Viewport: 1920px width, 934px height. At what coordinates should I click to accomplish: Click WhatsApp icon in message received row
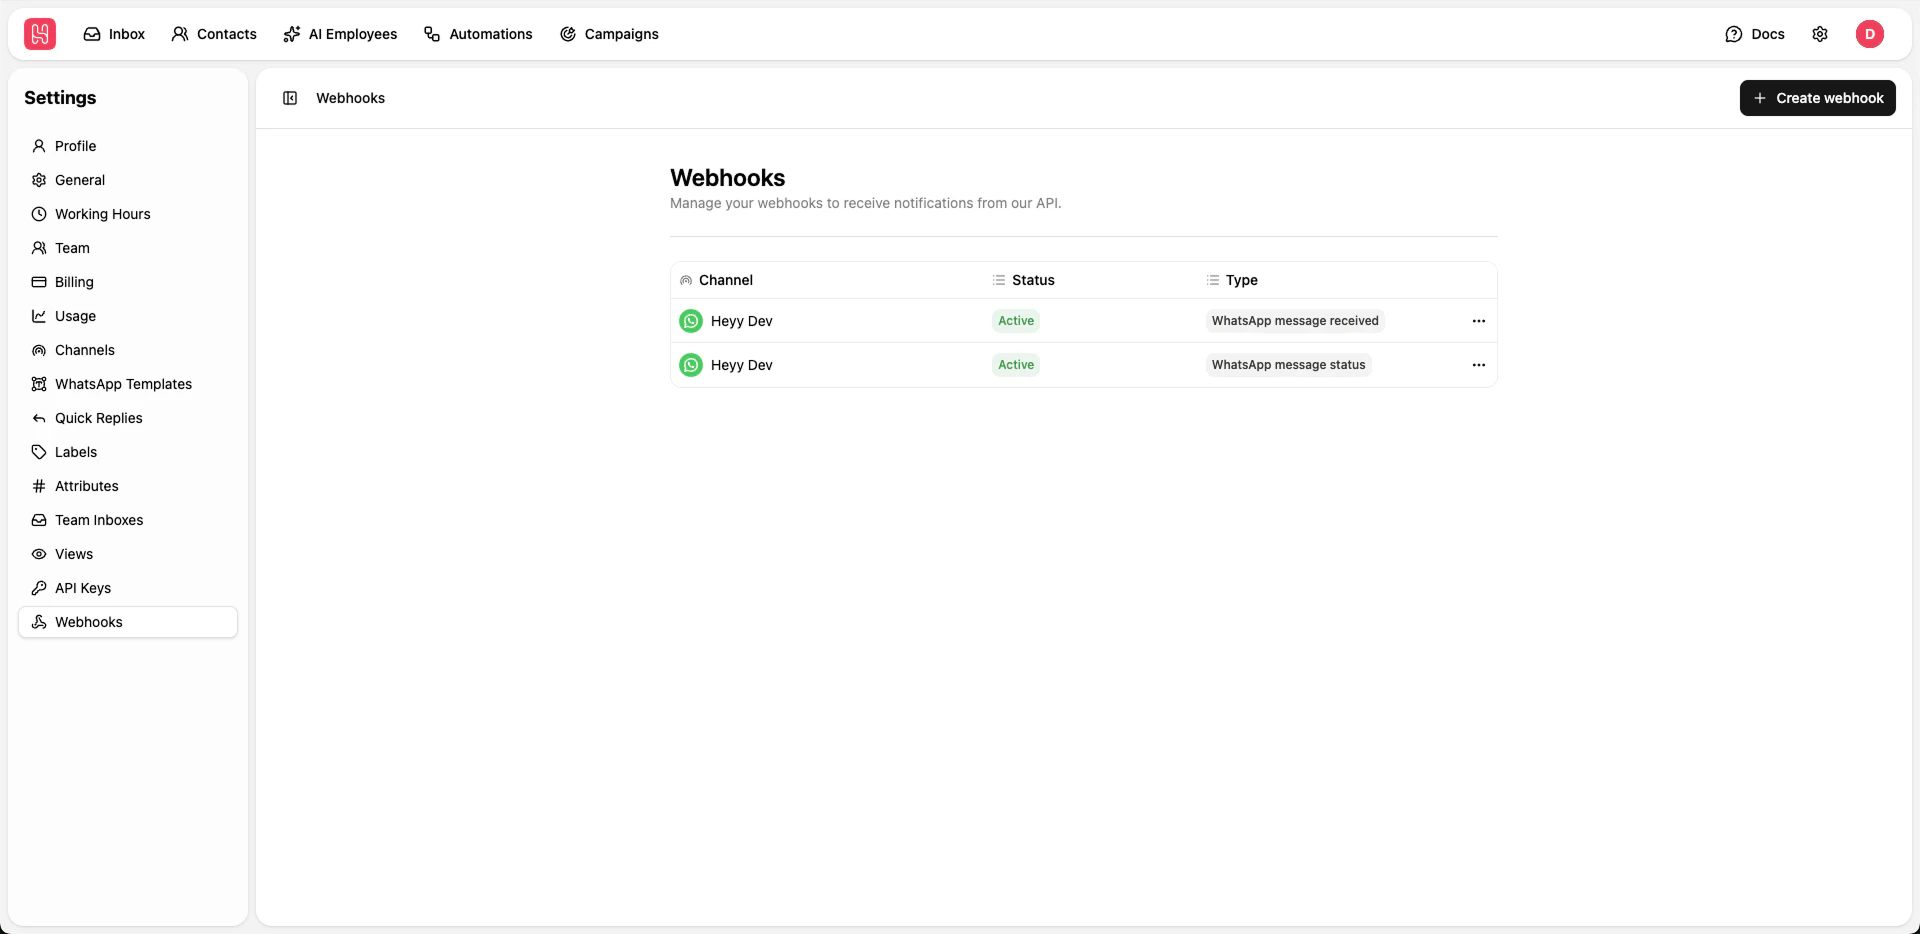click(691, 321)
